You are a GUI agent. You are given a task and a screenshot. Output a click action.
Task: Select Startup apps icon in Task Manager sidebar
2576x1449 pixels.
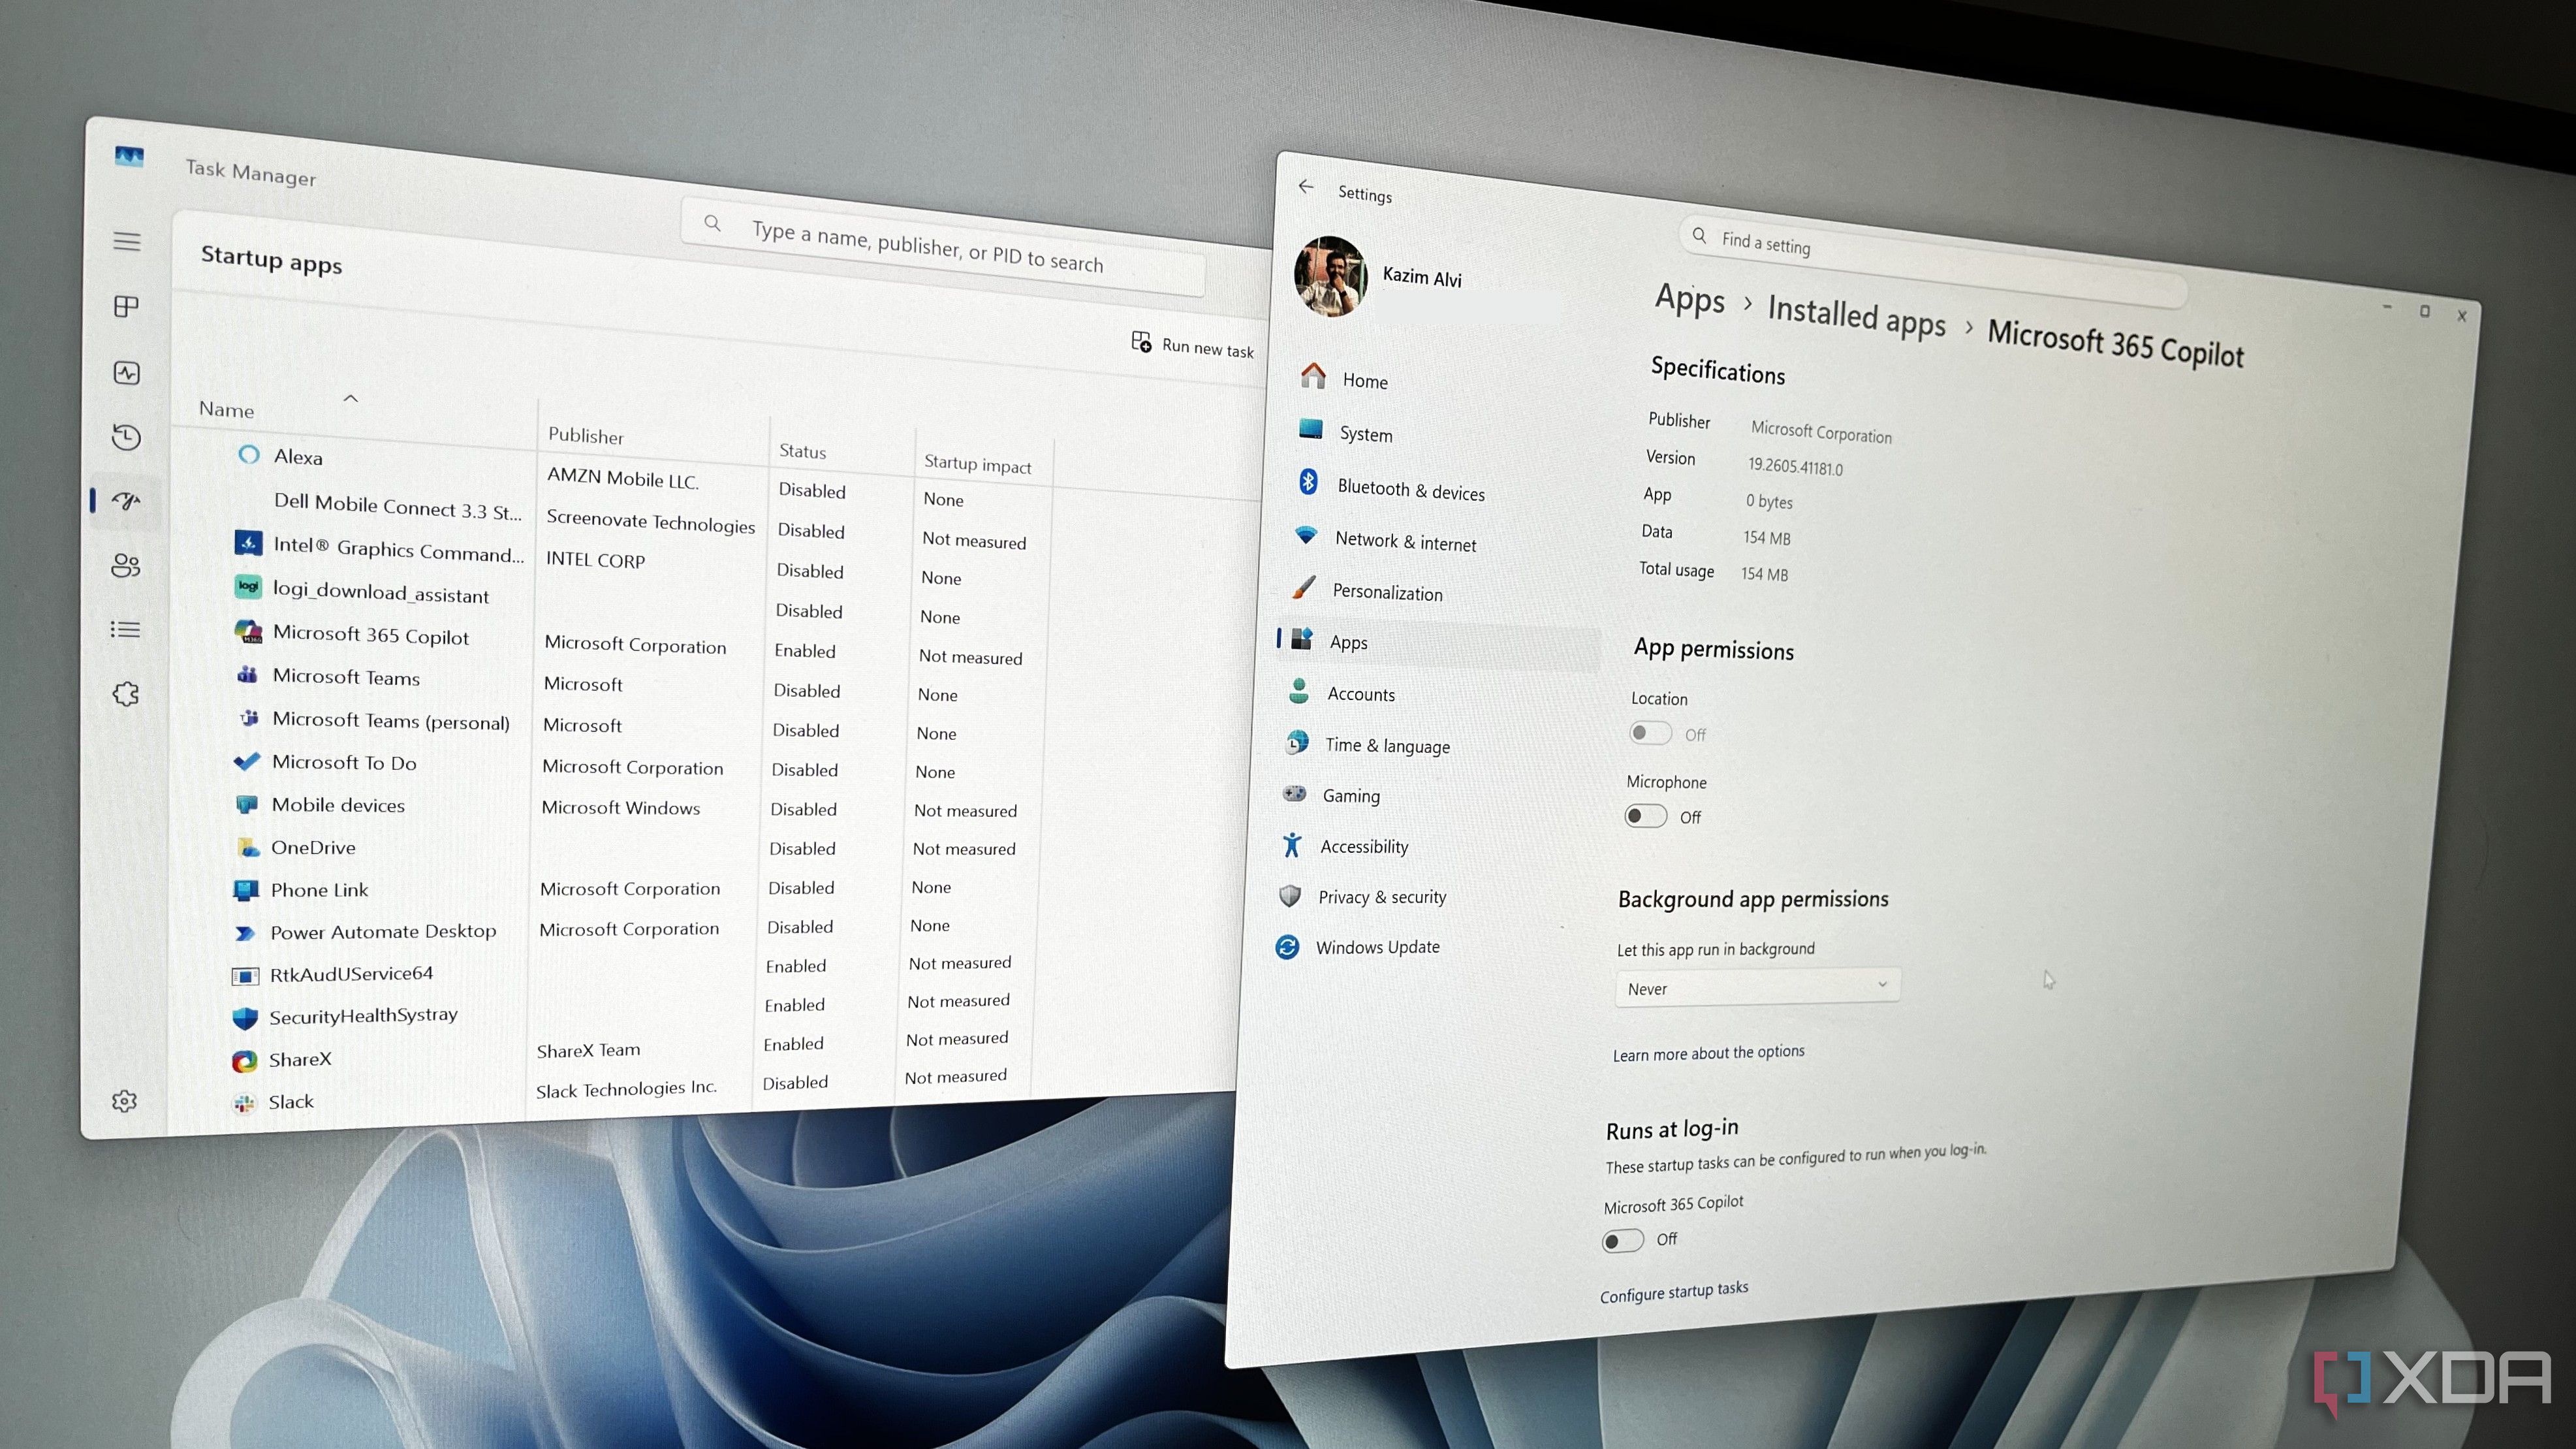[127, 501]
